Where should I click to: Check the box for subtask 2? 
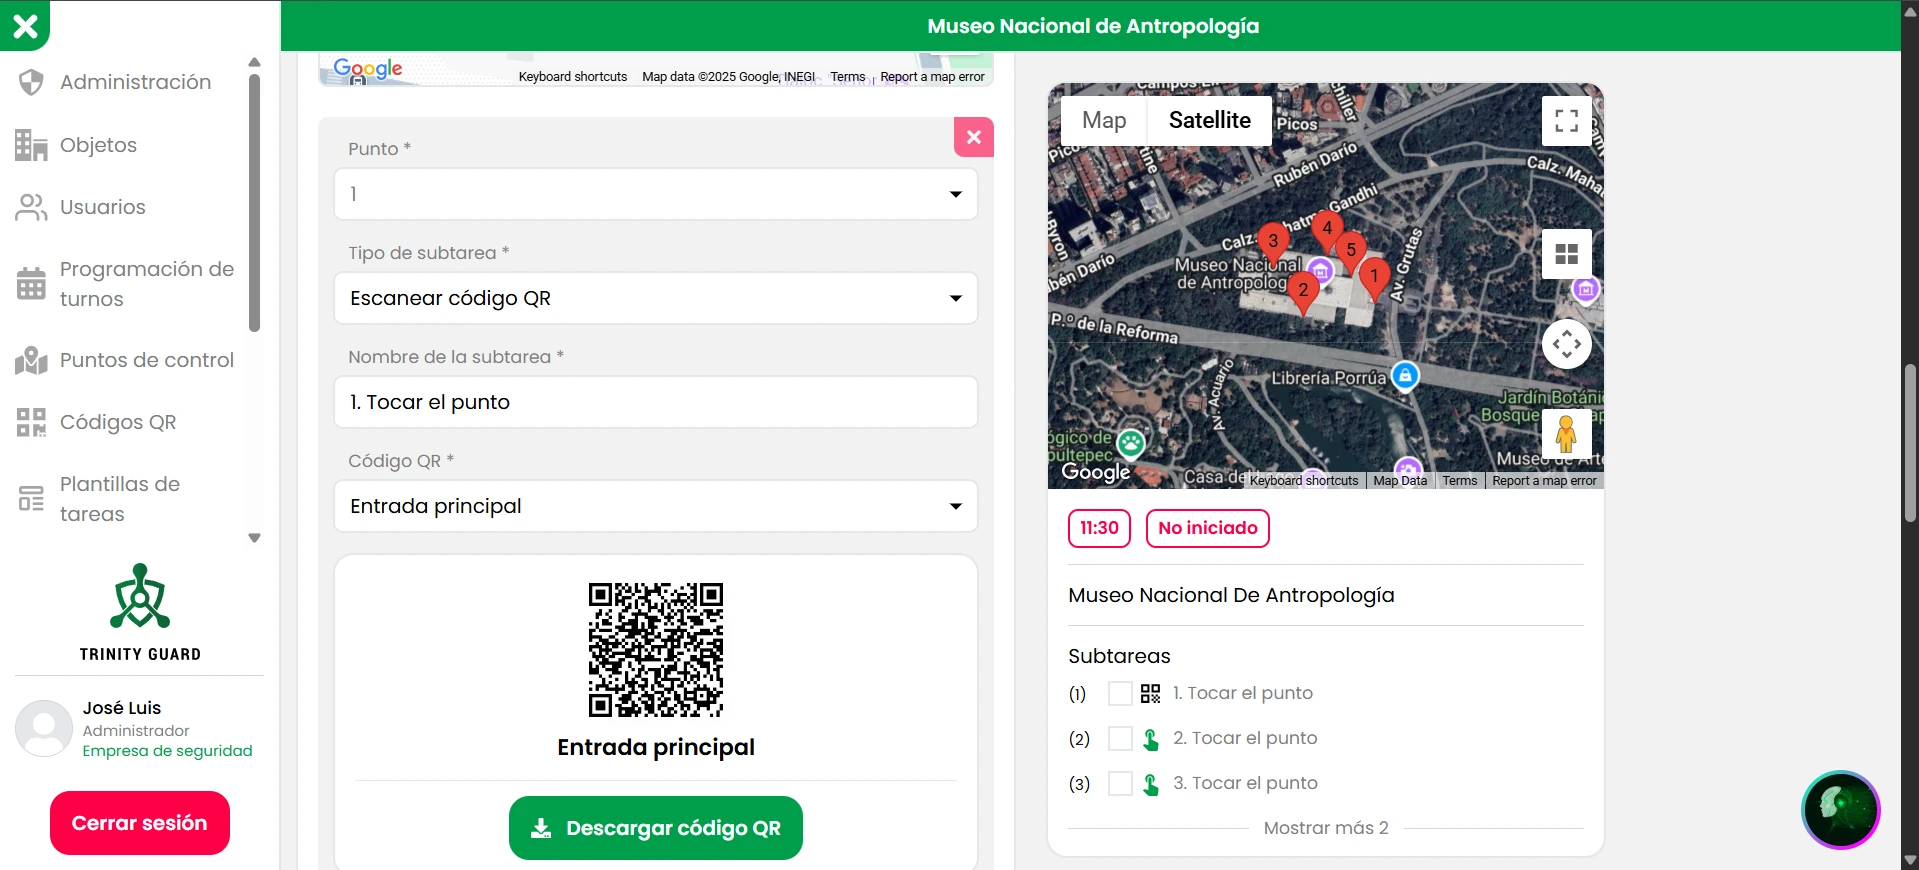pyautogui.click(x=1120, y=739)
